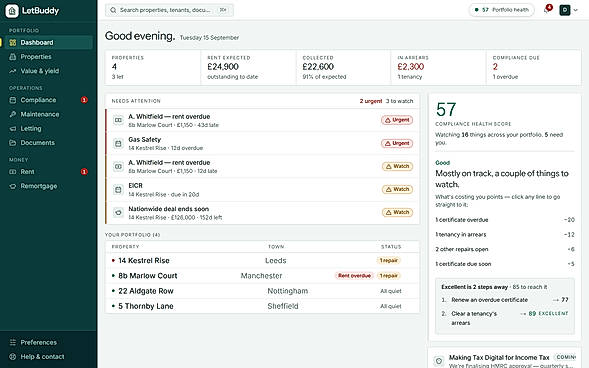Click the '3 to watch' filter text

399,101
